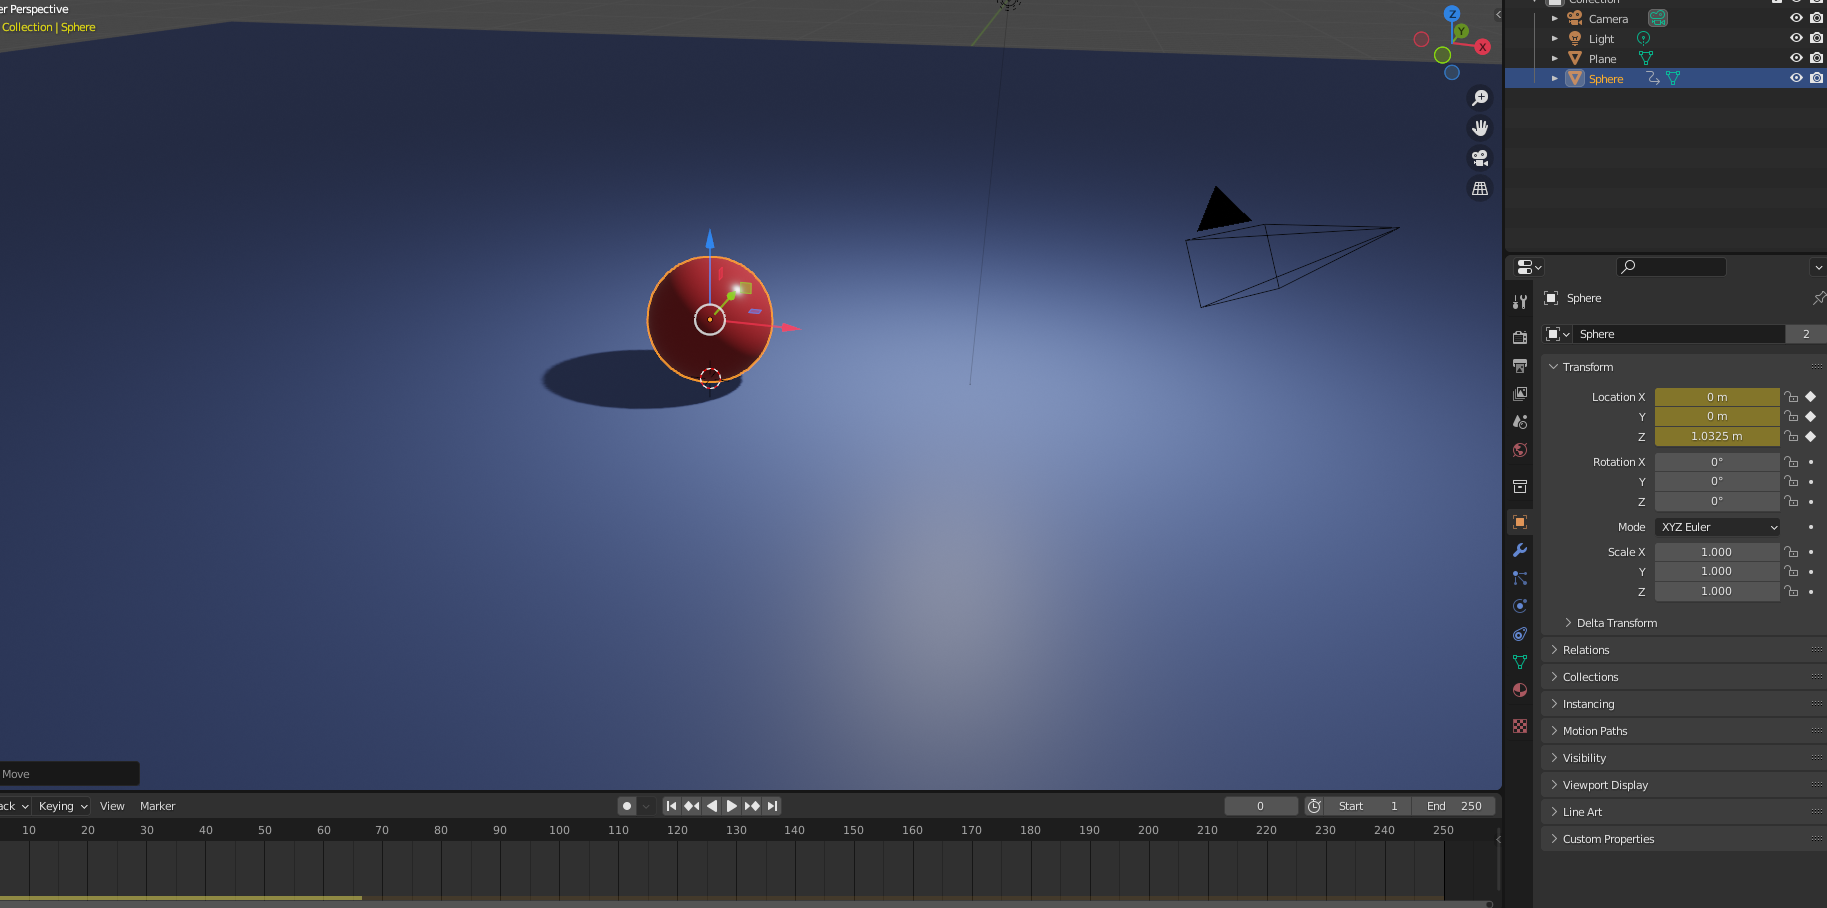Image resolution: width=1827 pixels, height=908 pixels.
Task: Pin the Sphere properties panel
Action: tap(1818, 298)
